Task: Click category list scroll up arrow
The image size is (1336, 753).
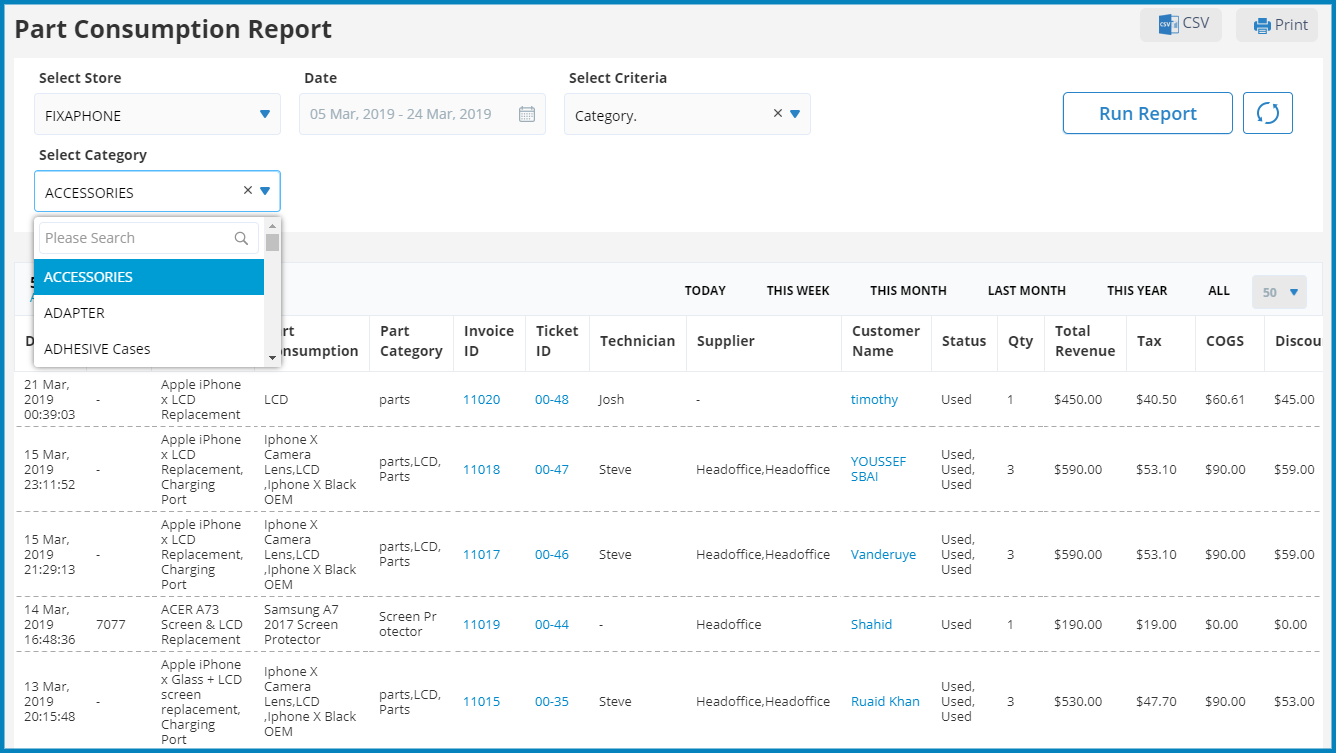Action: pos(272,226)
